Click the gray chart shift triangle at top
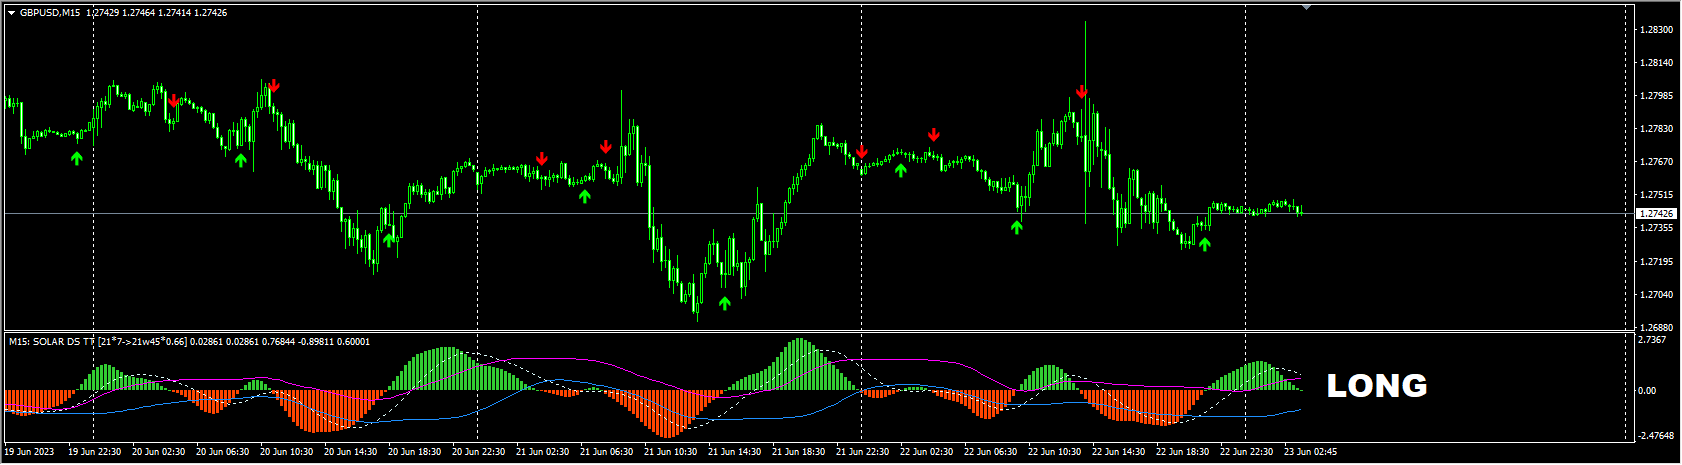 tap(1306, 7)
